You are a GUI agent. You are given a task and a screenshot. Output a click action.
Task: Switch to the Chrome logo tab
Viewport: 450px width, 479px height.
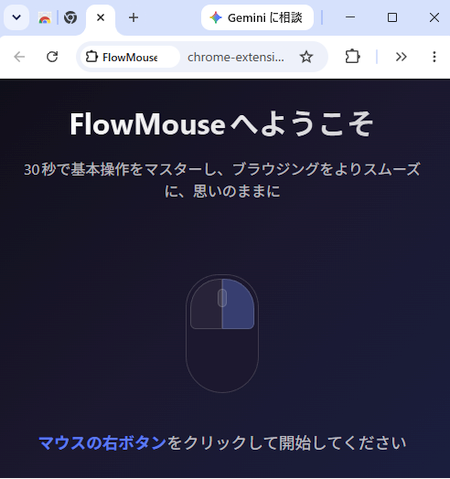(70, 18)
